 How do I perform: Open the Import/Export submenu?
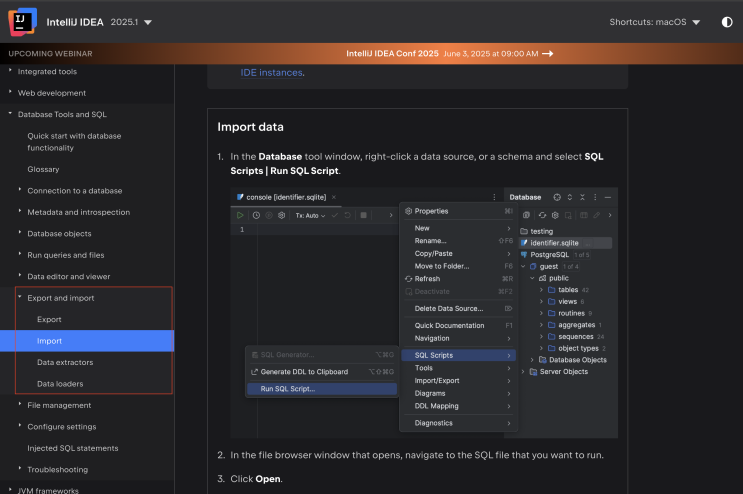pos(459,380)
